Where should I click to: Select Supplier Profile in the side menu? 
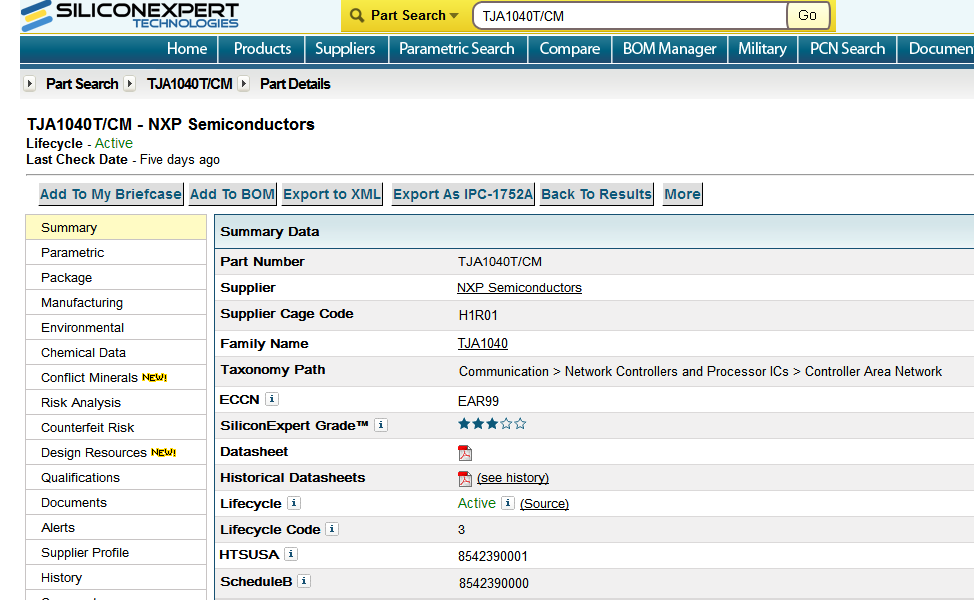tap(116, 553)
